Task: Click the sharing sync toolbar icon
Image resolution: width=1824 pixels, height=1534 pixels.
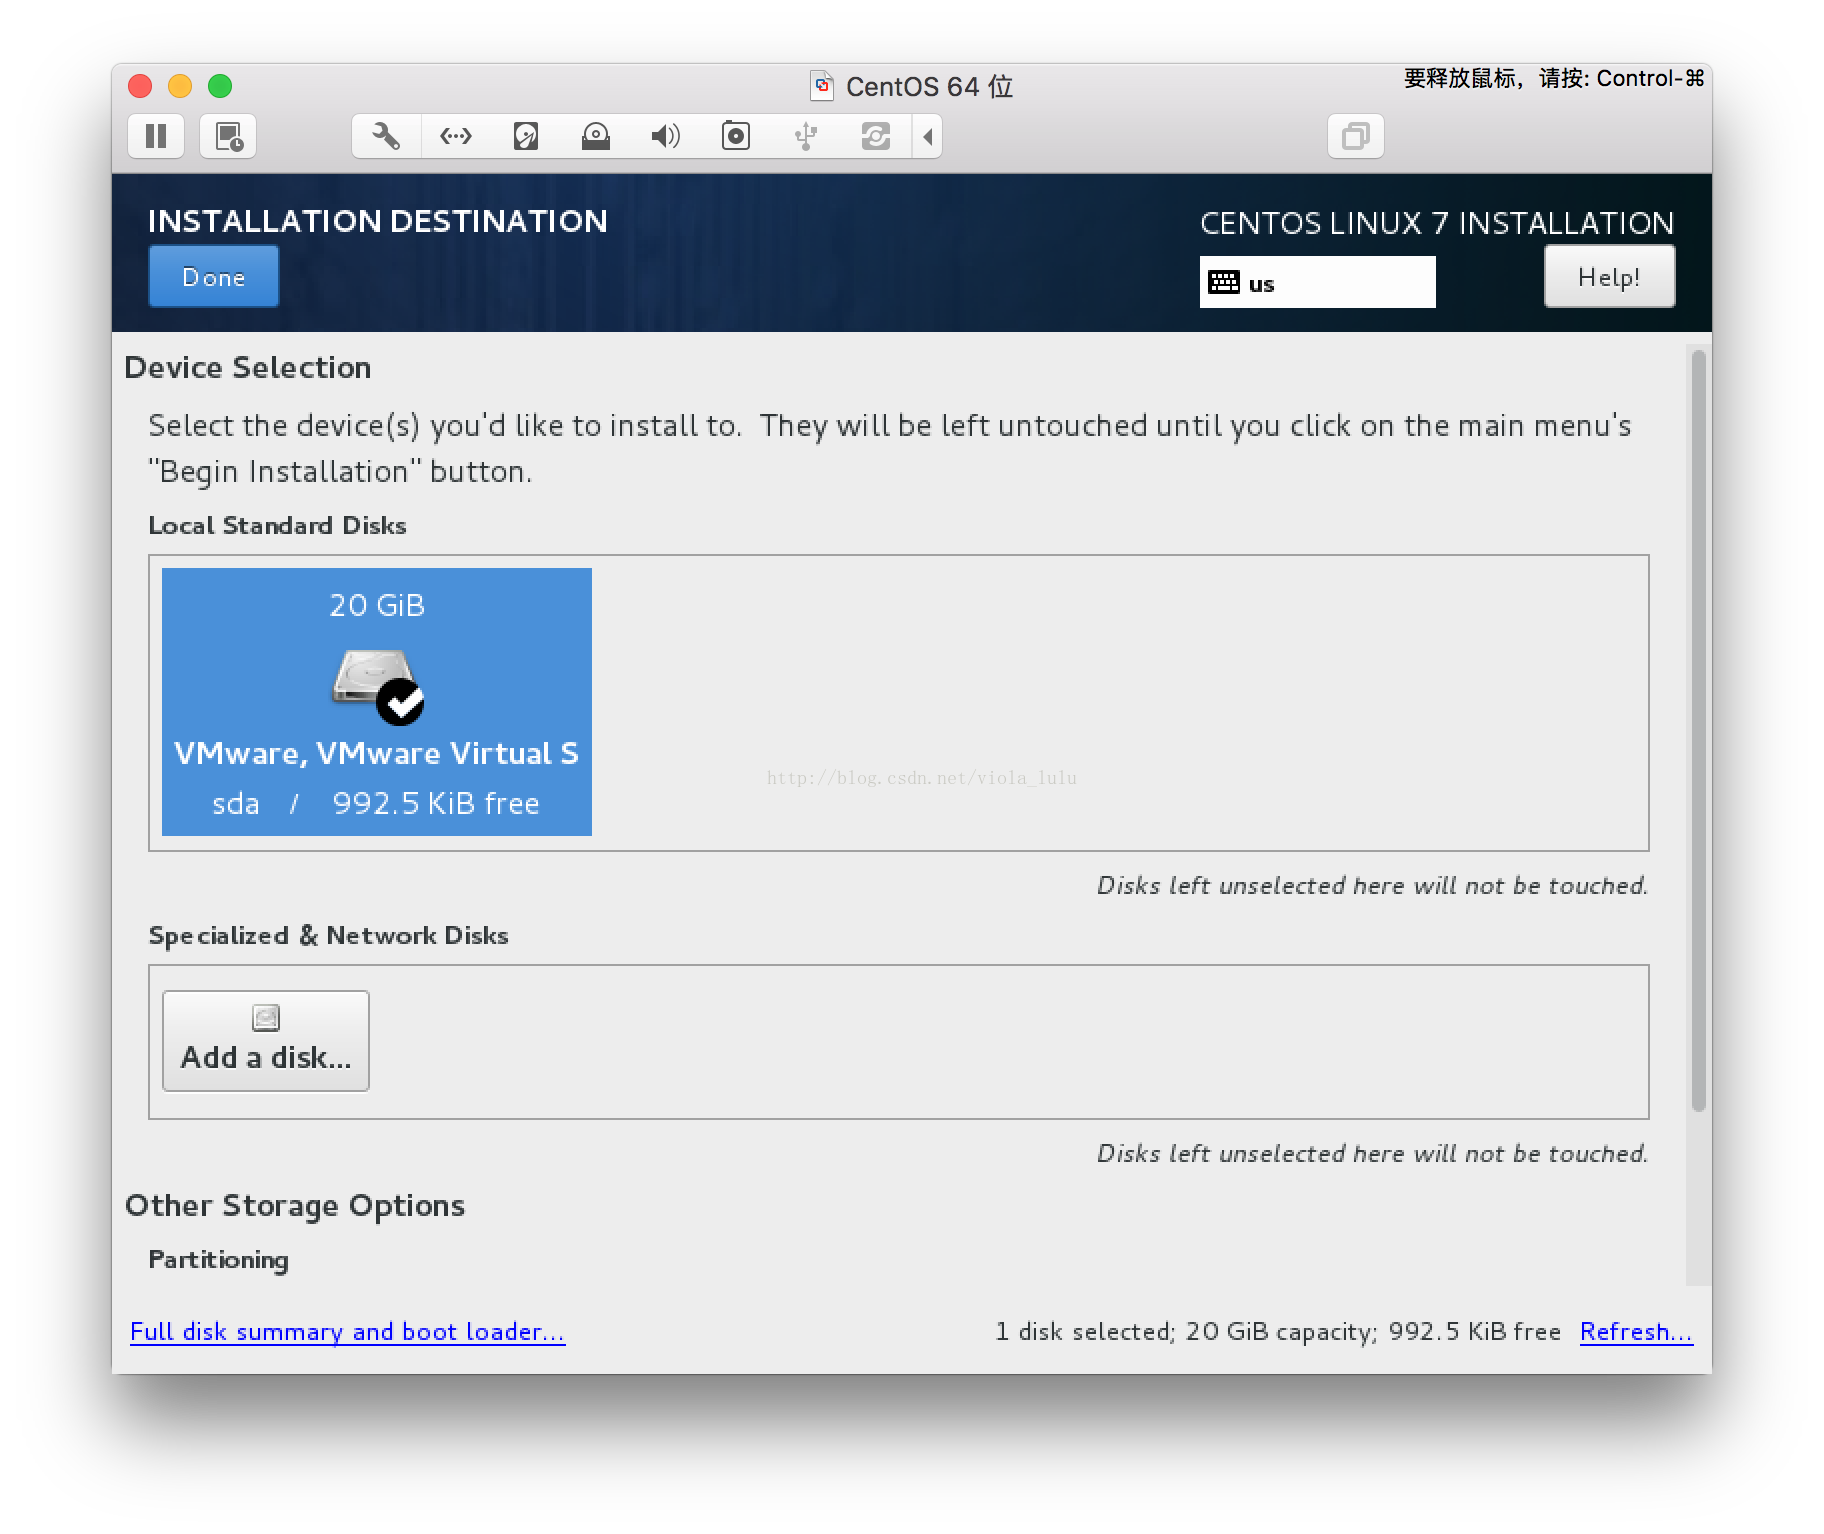Action: [876, 136]
